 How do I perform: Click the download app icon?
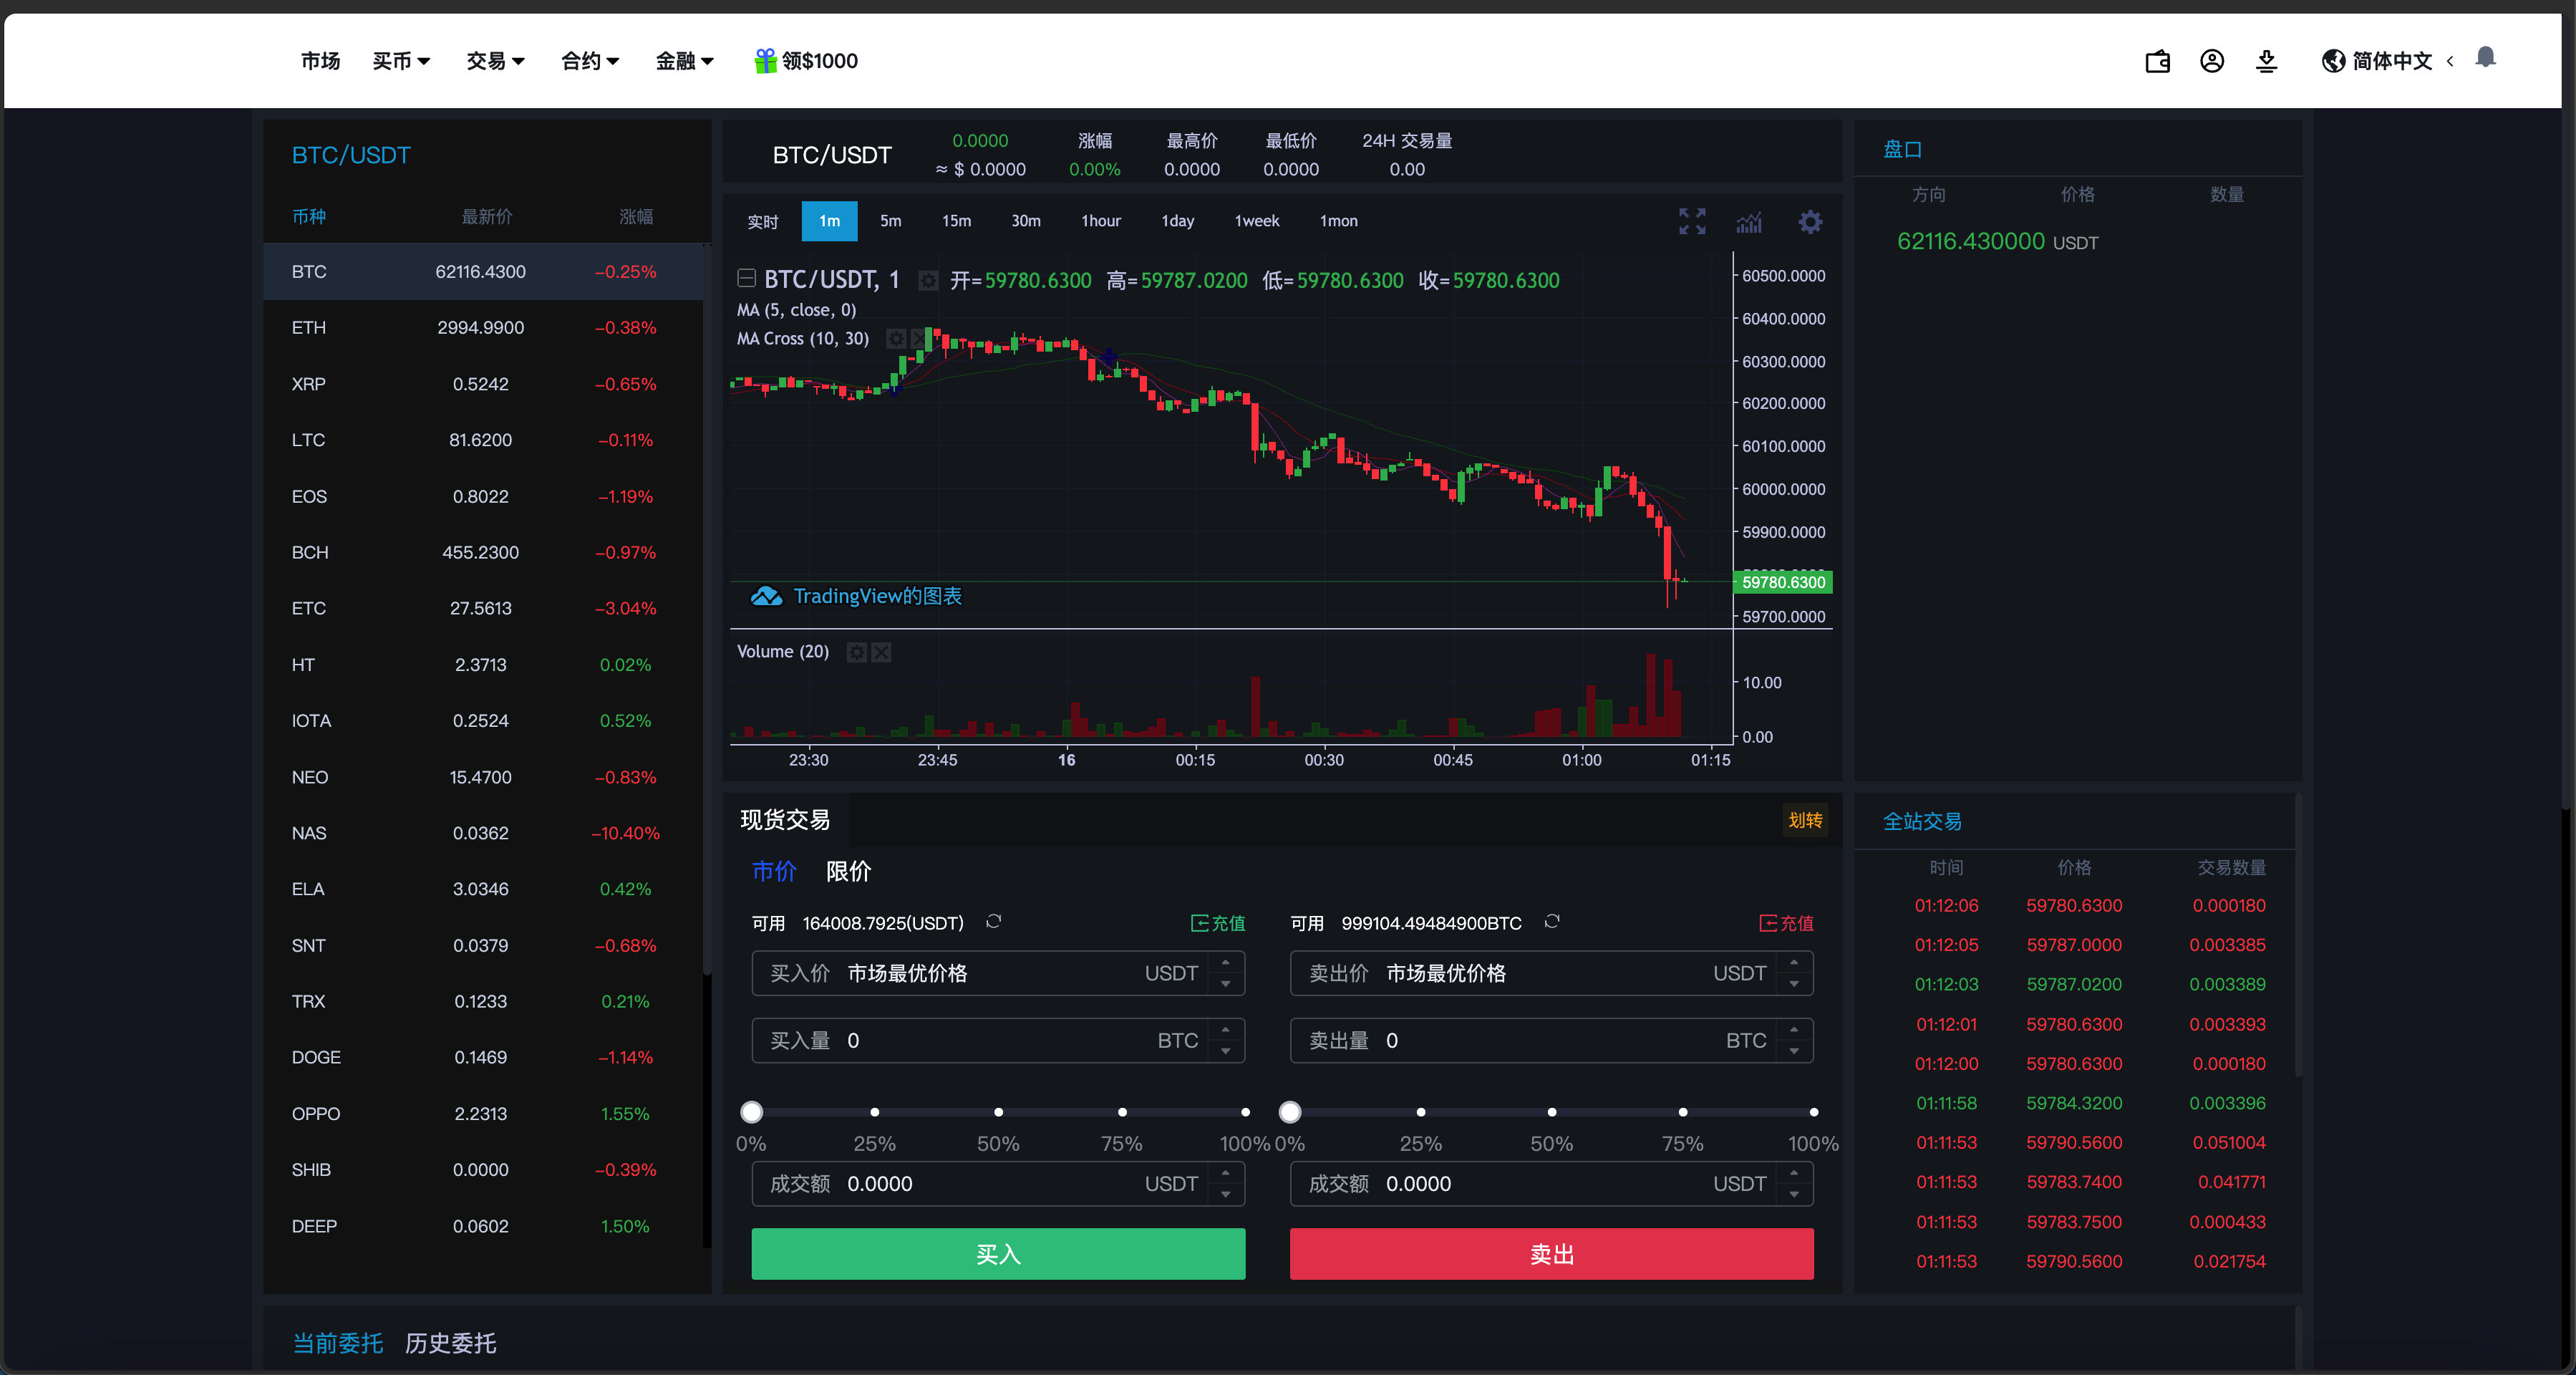(2266, 62)
